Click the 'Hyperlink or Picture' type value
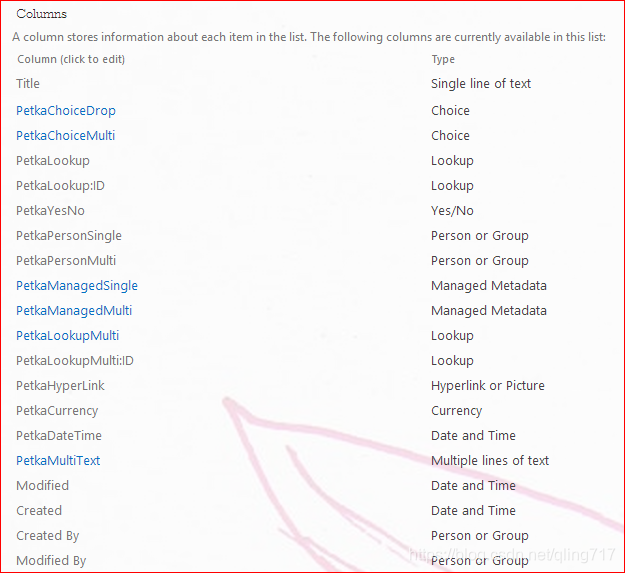 pos(487,386)
